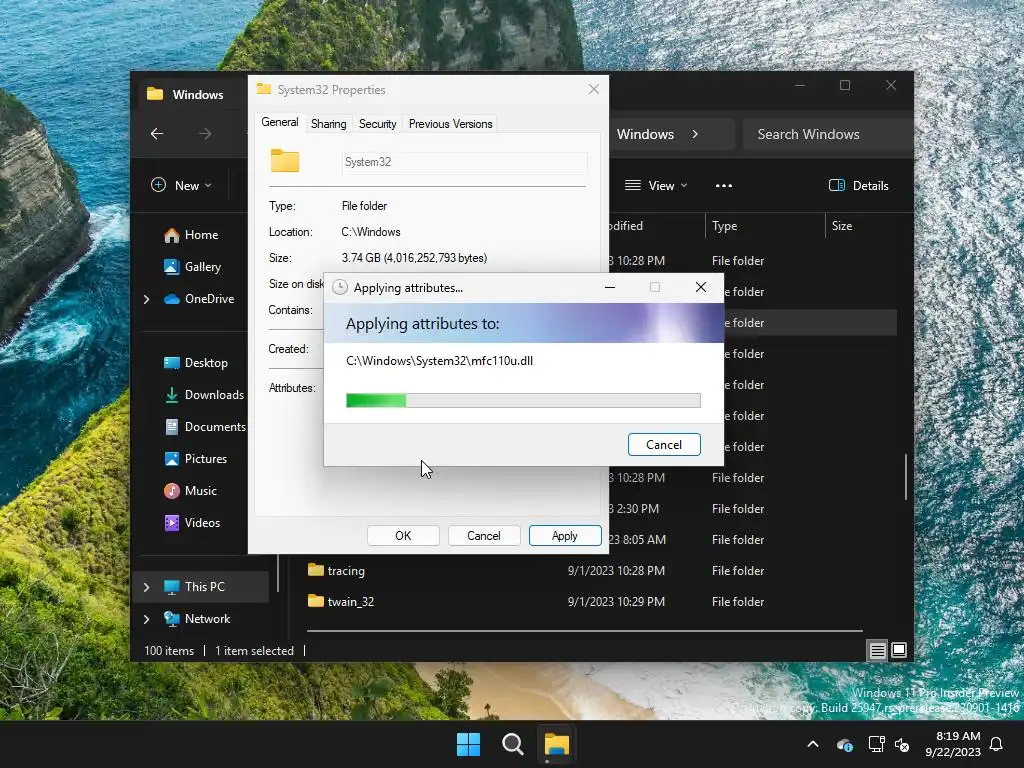The height and width of the screenshot is (768, 1024).
Task: Click the attributes progress bar
Action: pyautogui.click(x=523, y=400)
